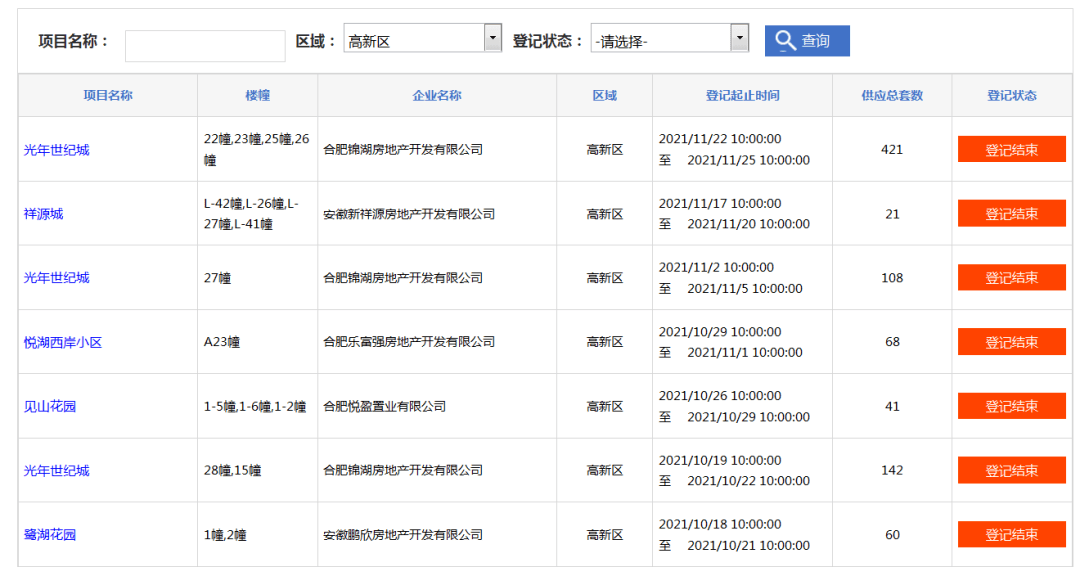Click 登记结束 button in the 108 套 row
Image resolution: width=1080 pixels, height=567 pixels.
point(1011,278)
